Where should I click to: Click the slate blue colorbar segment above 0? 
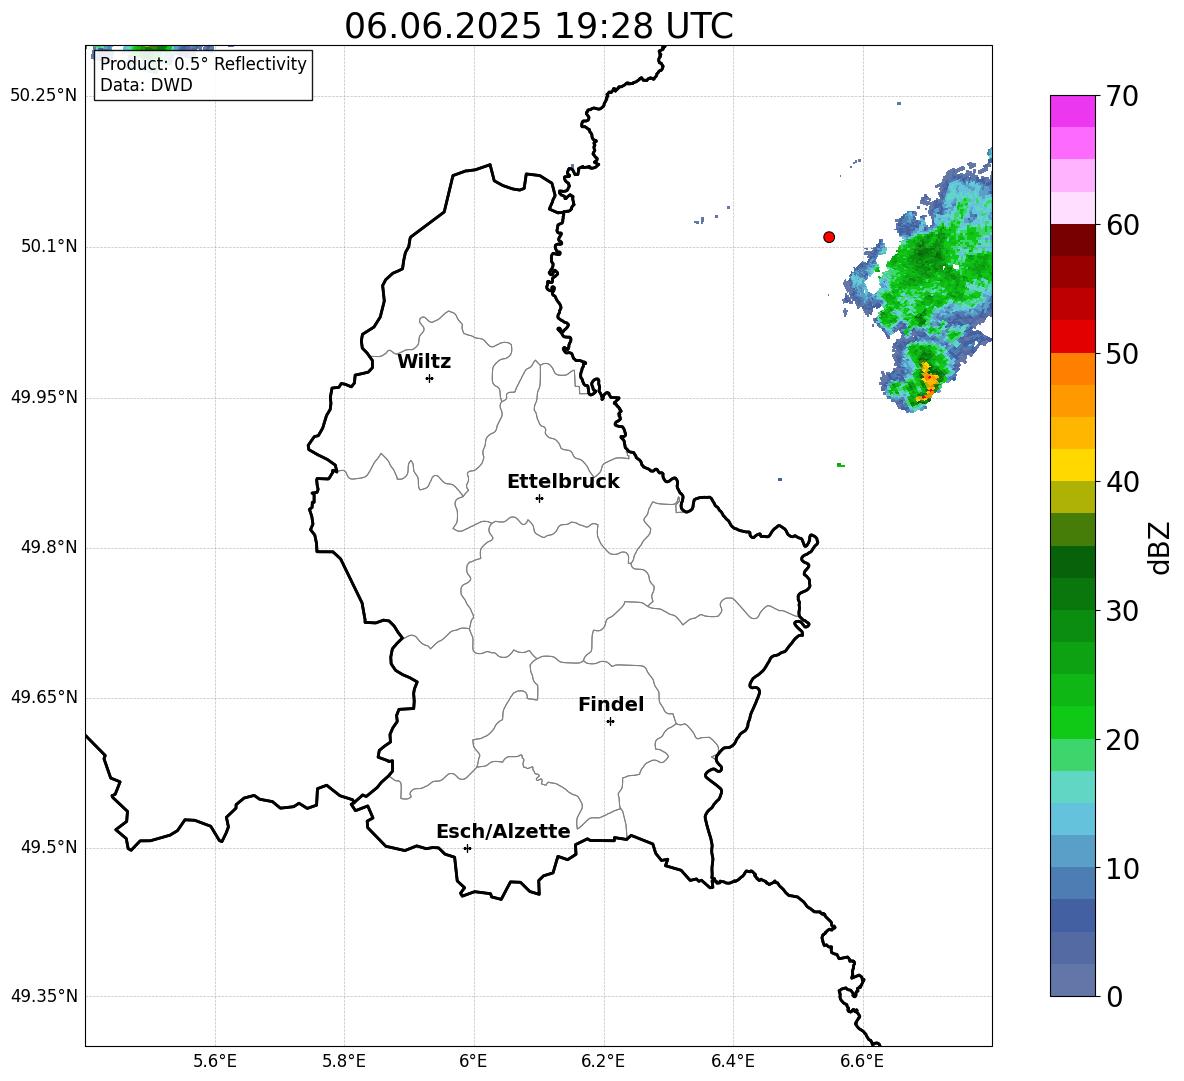click(x=1072, y=980)
